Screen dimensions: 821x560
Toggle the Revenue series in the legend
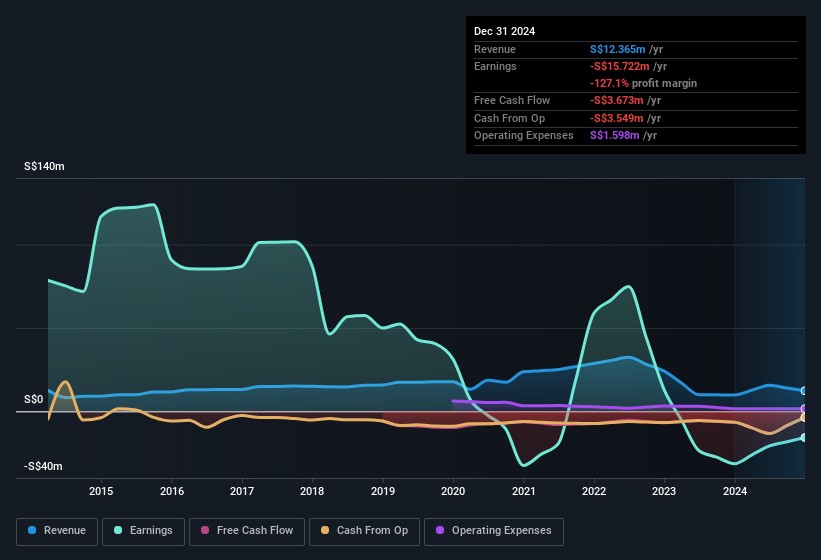click(x=57, y=531)
